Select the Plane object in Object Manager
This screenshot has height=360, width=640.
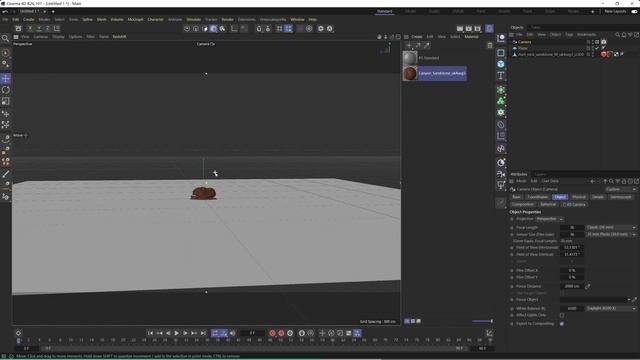pos(523,48)
